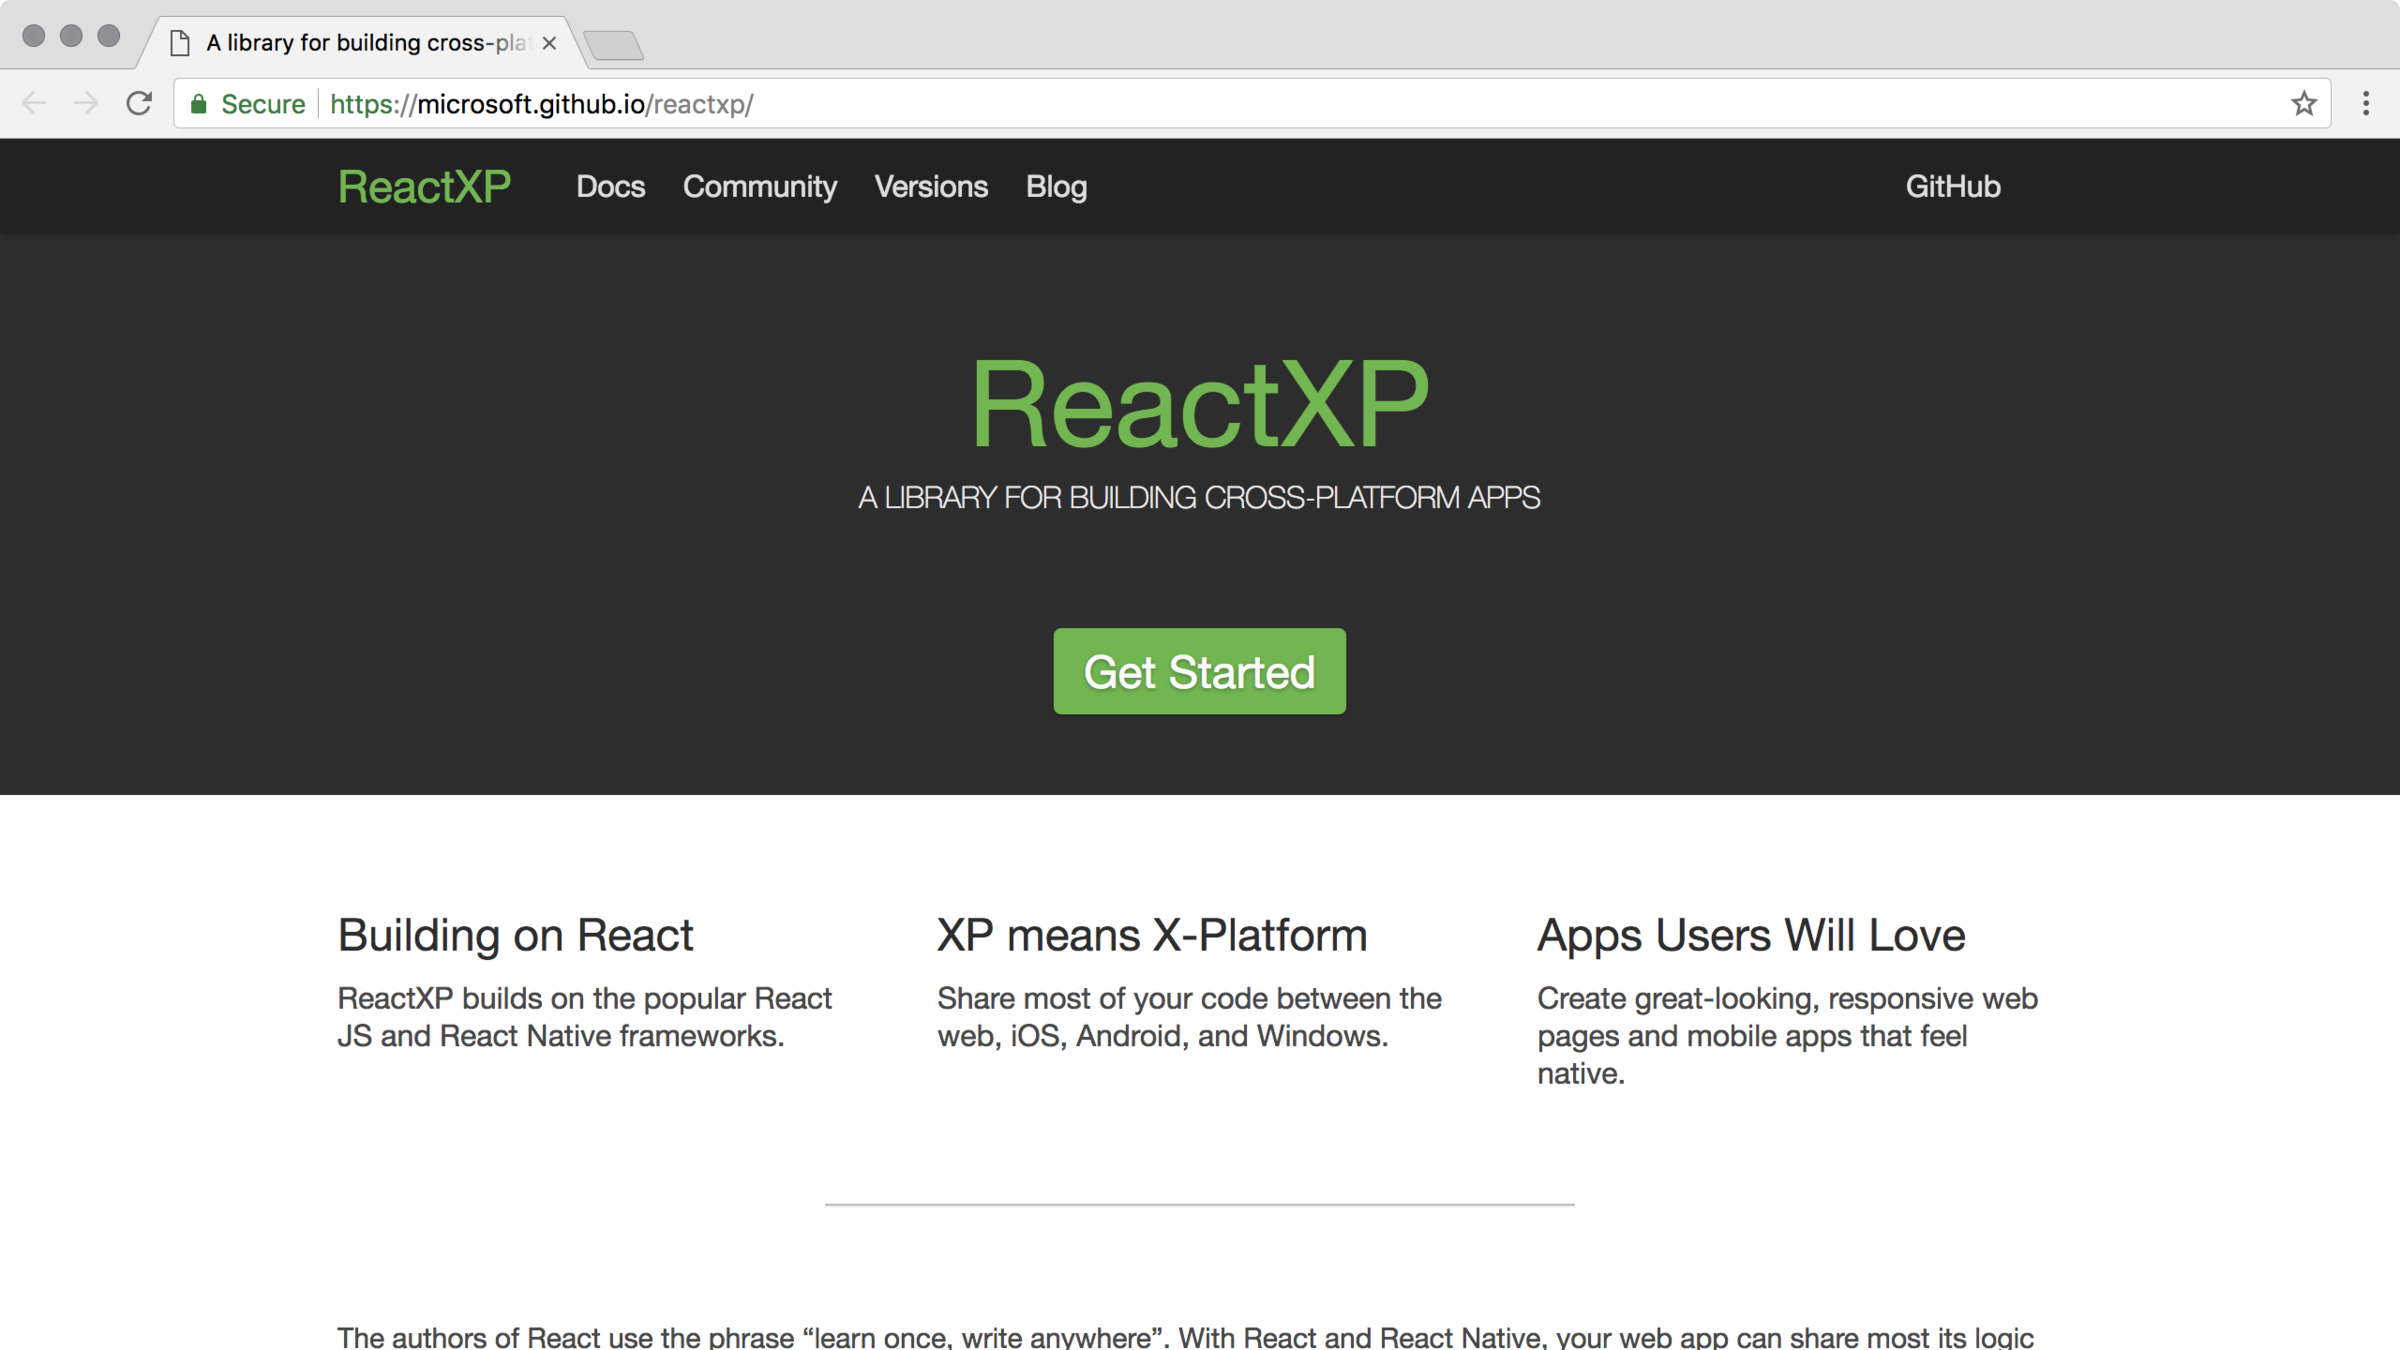The image size is (2400, 1350).
Task: Visit the GitHub repository link
Action: (x=1951, y=186)
